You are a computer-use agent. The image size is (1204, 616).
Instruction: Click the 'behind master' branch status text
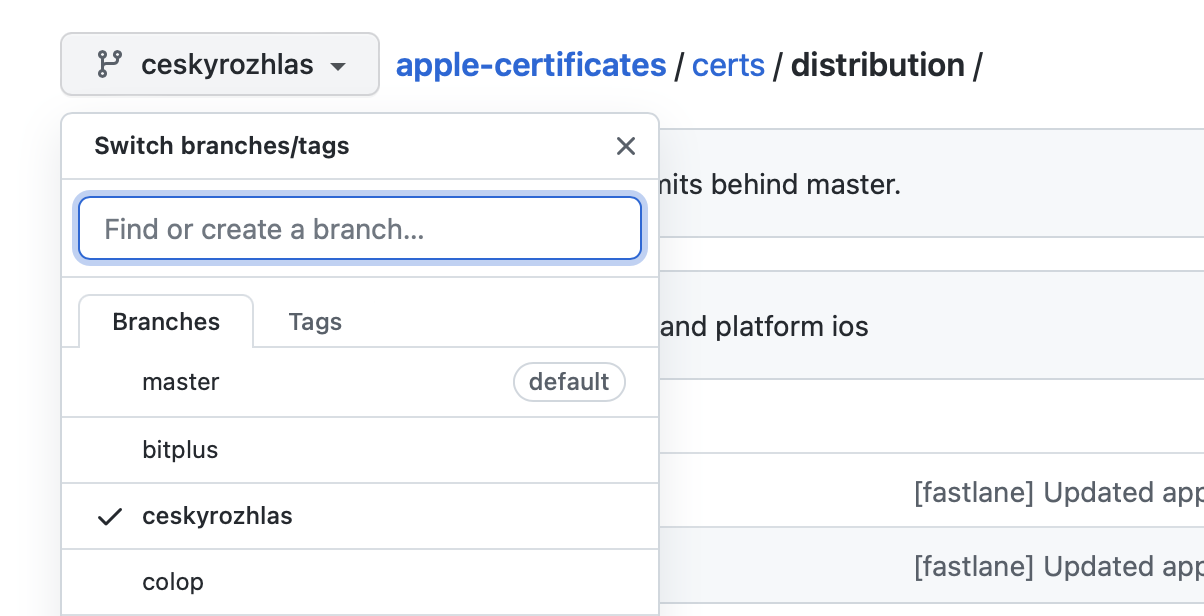[x=780, y=184]
